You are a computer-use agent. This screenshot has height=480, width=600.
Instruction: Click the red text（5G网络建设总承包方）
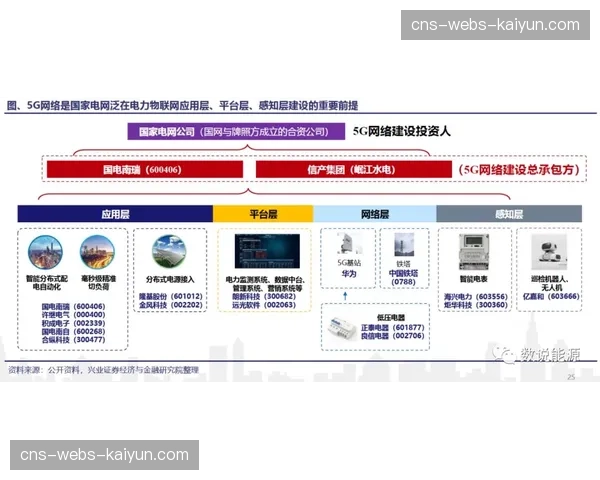click(519, 170)
